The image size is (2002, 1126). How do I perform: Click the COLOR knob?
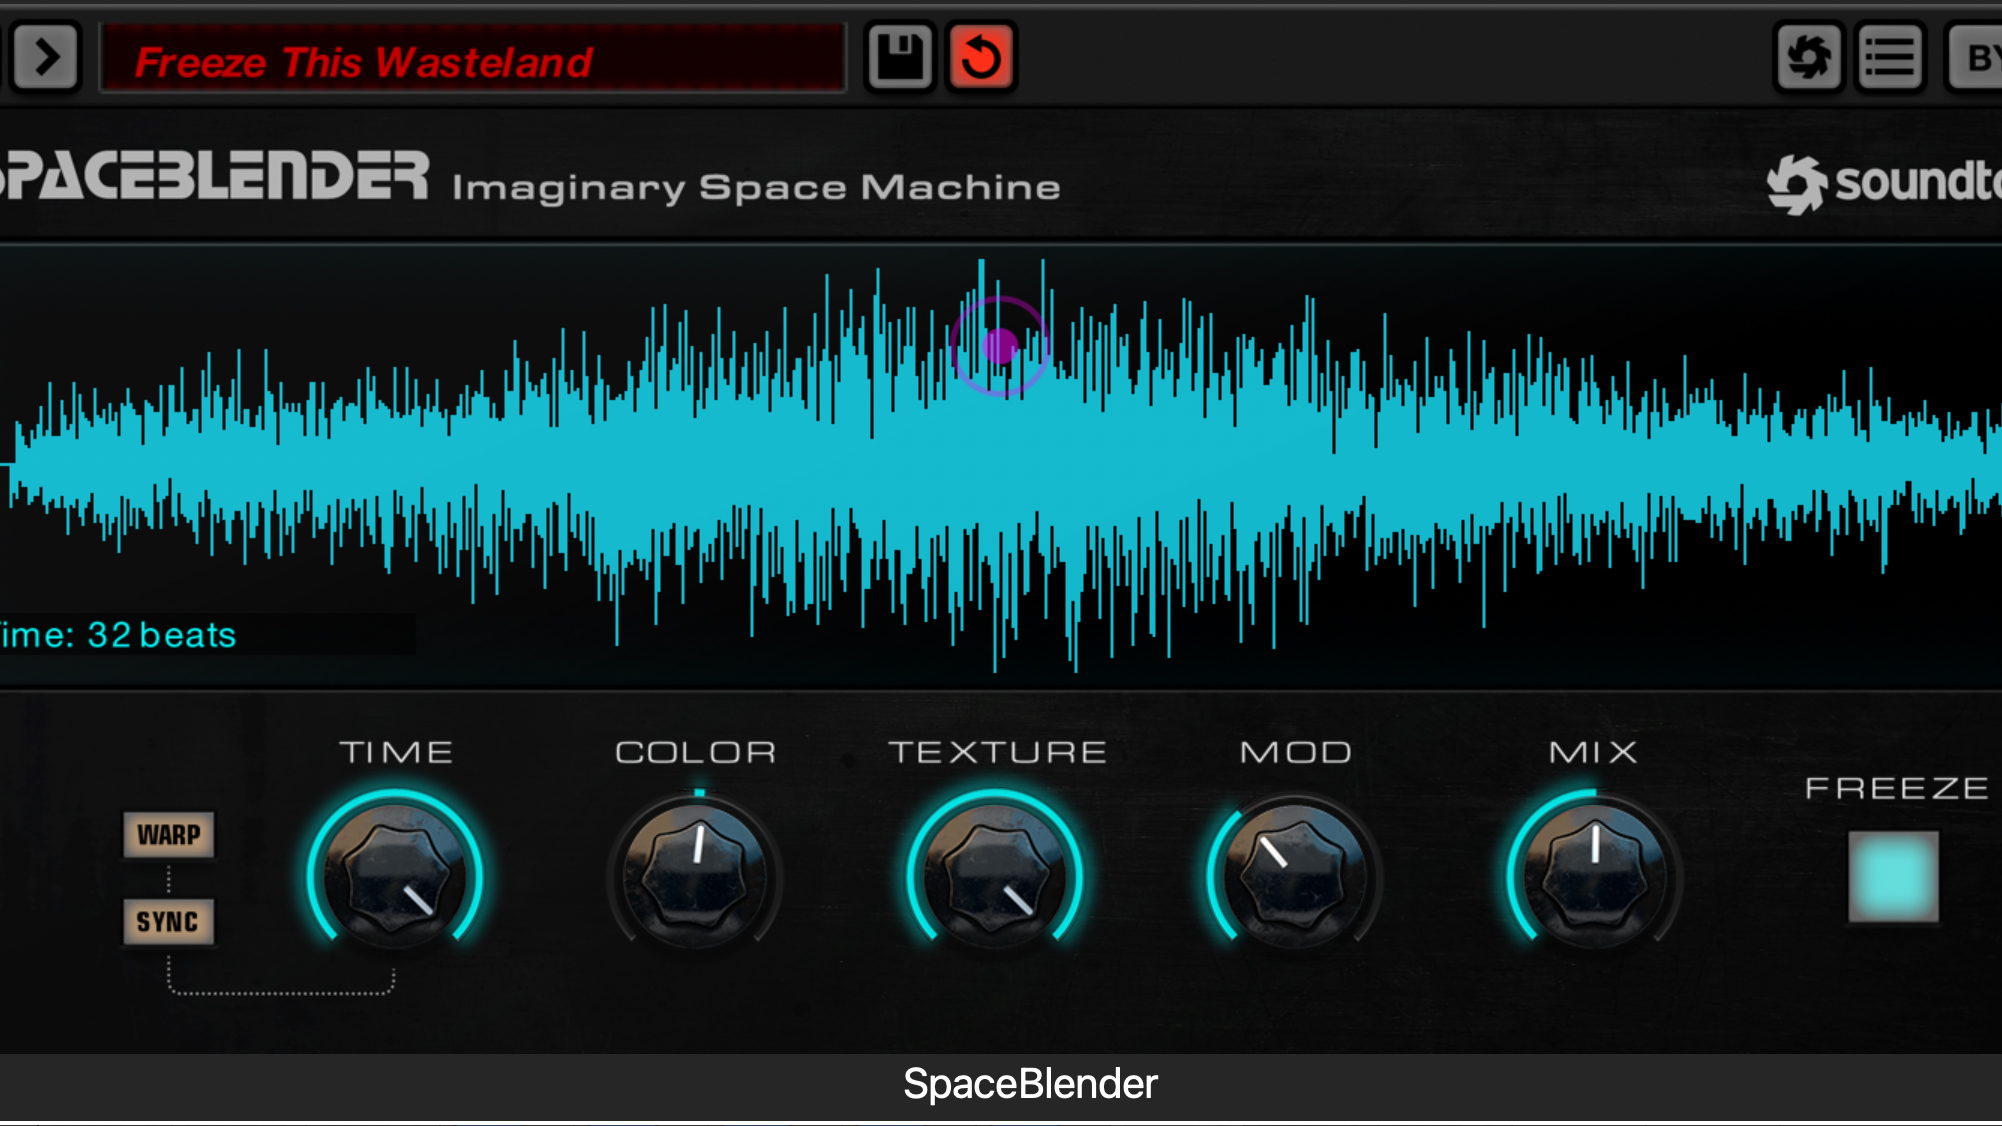(696, 875)
